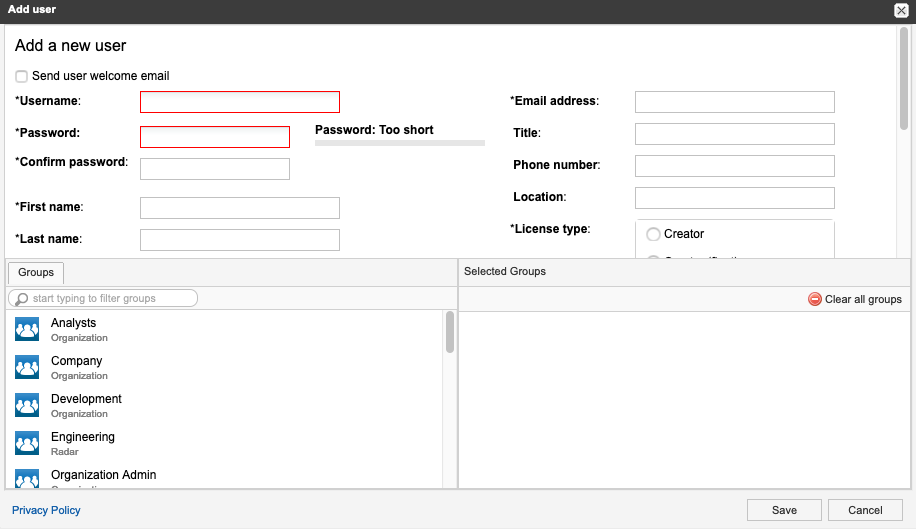Click the Company group icon
Screen dimensions: 916x529
27,368
